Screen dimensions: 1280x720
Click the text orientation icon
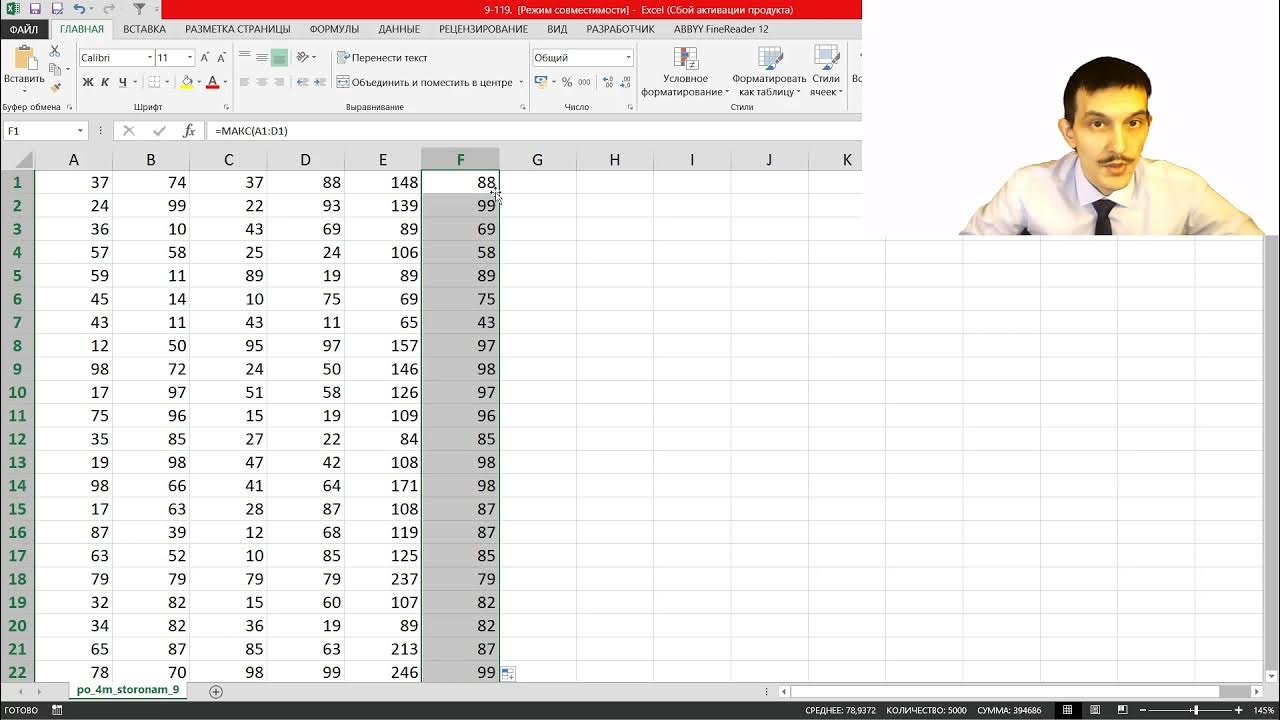(x=304, y=57)
